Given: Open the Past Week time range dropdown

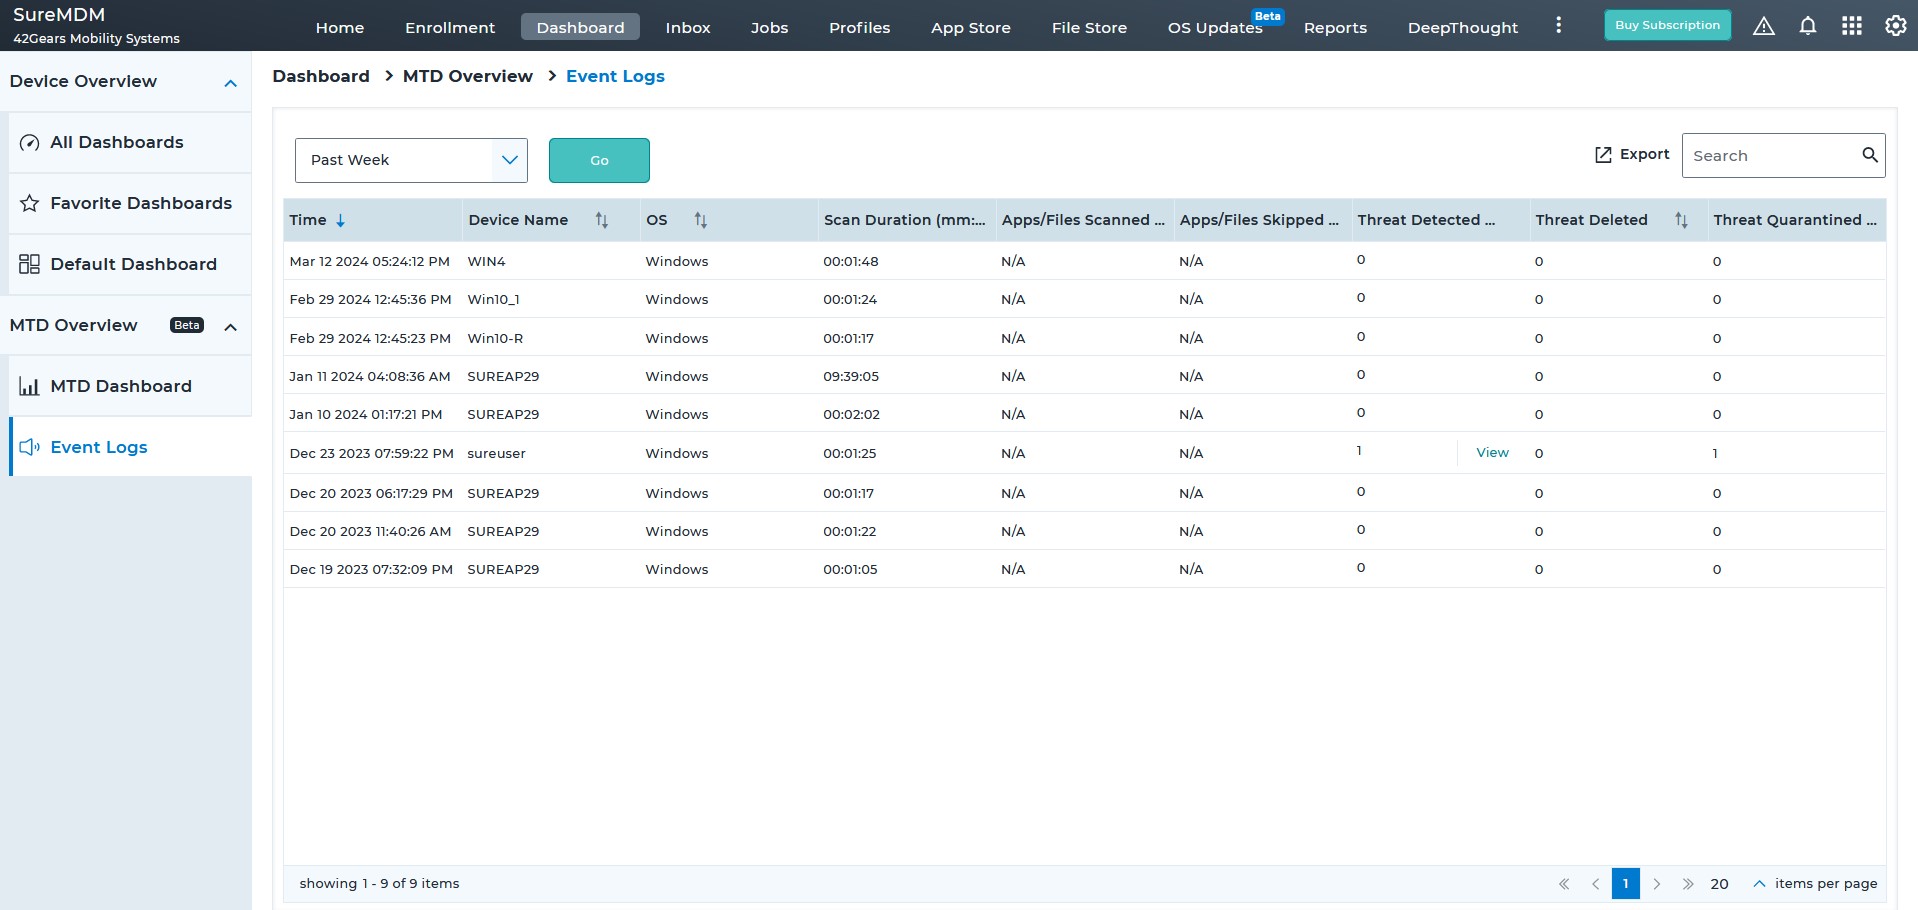Looking at the screenshot, I should click(x=411, y=160).
